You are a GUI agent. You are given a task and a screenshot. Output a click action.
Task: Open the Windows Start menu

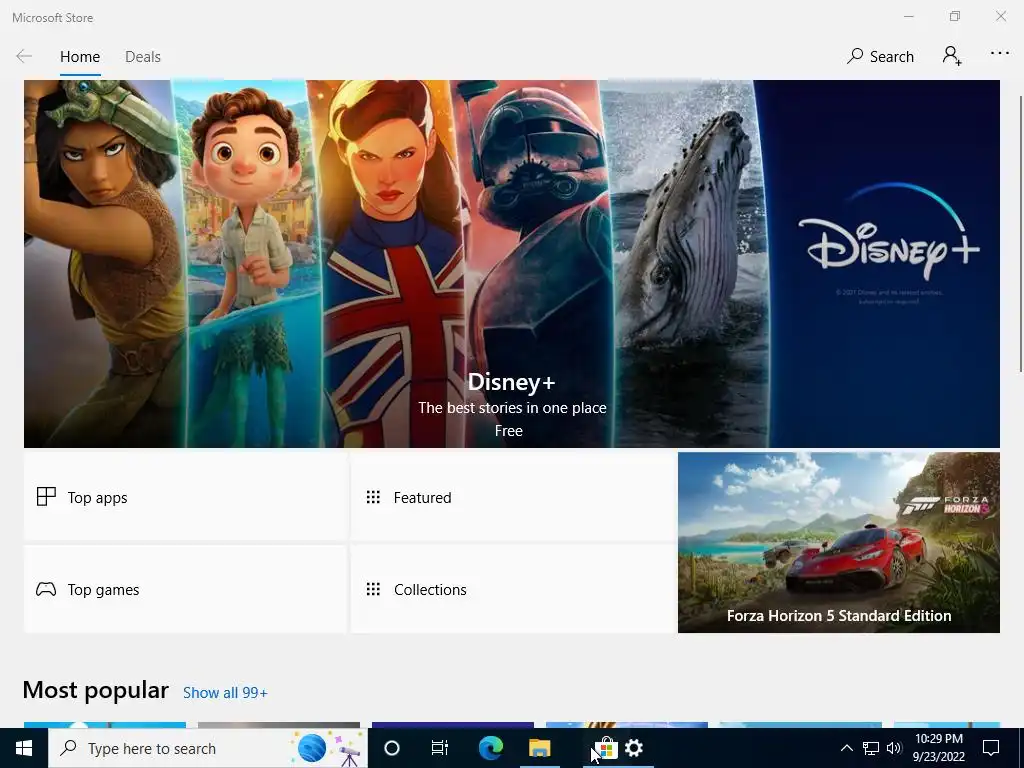click(24, 748)
